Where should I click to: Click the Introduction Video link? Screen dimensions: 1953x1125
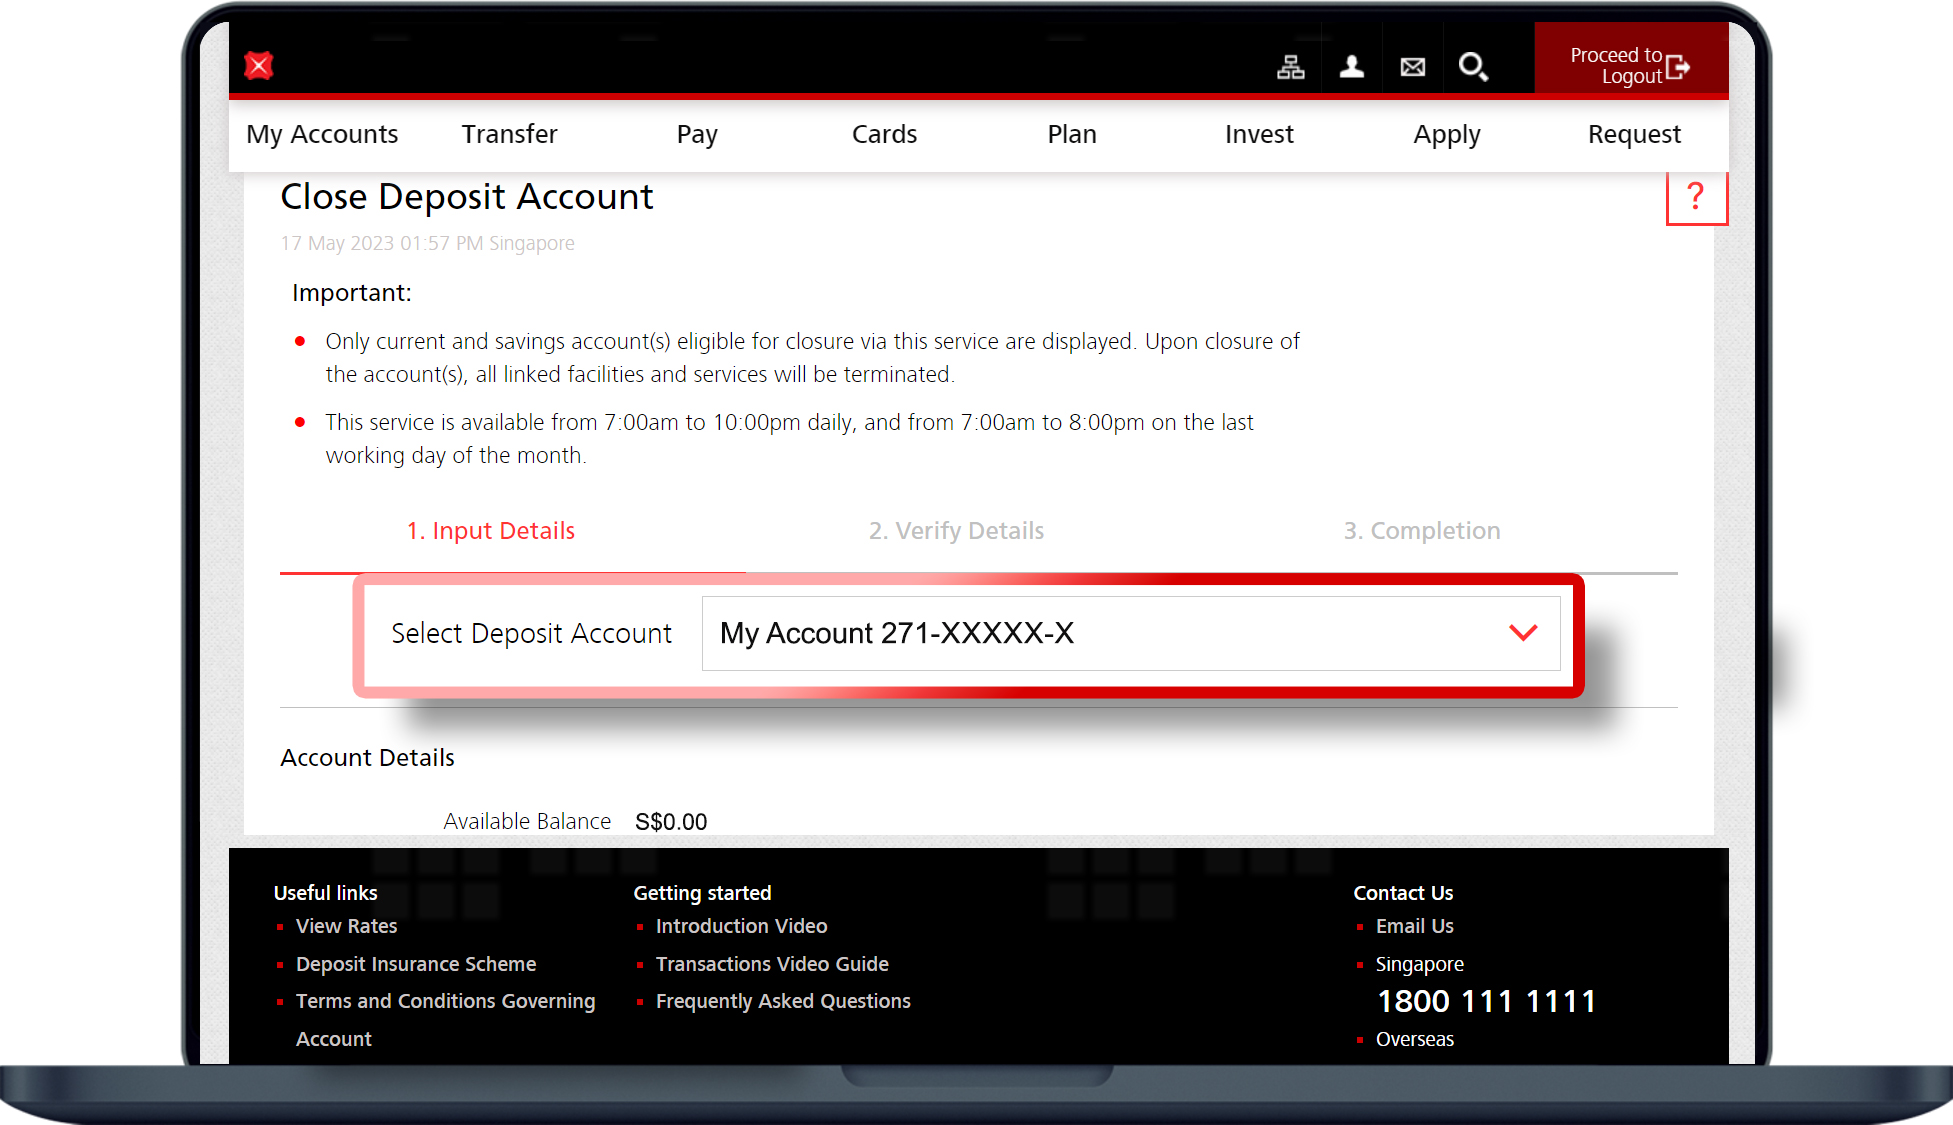[741, 926]
